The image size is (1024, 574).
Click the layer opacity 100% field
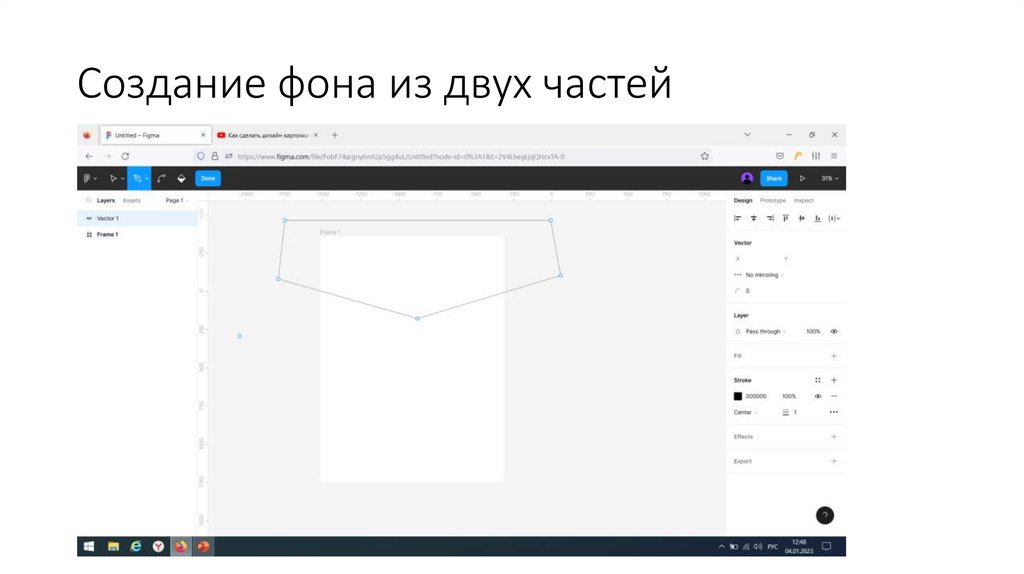pyautogui.click(x=813, y=332)
